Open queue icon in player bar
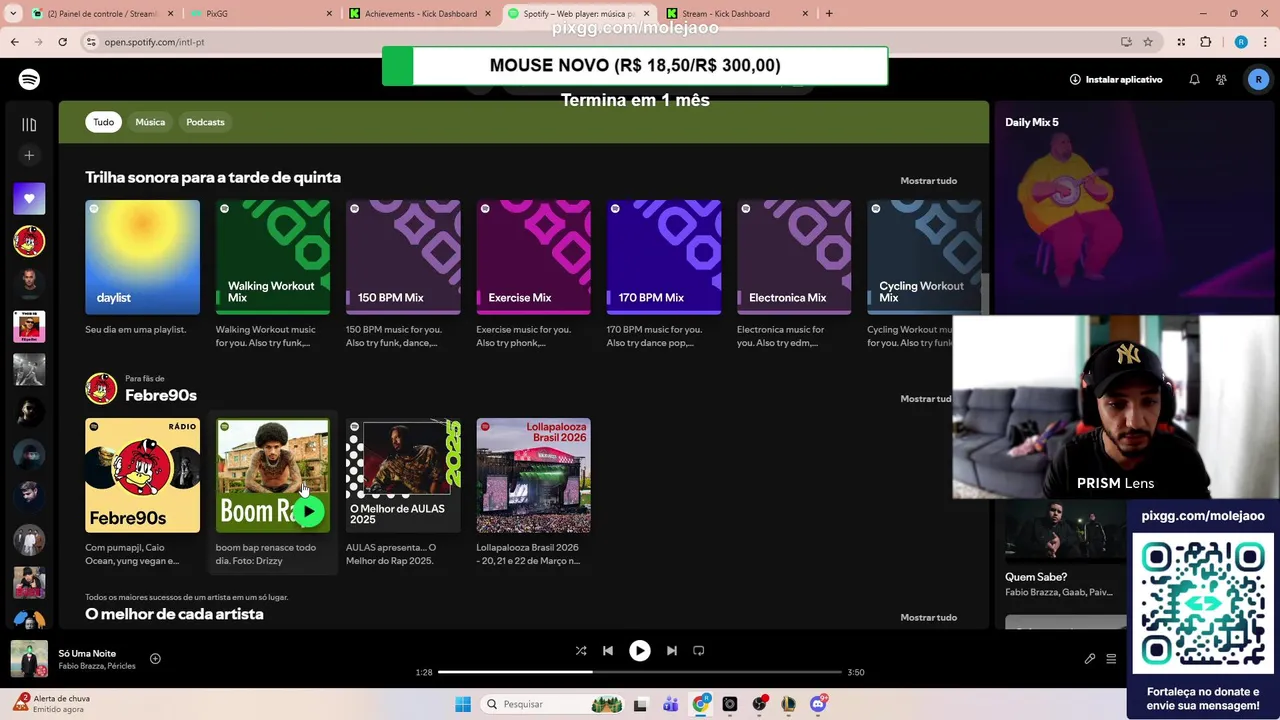This screenshot has width=1280, height=720. [1111, 659]
